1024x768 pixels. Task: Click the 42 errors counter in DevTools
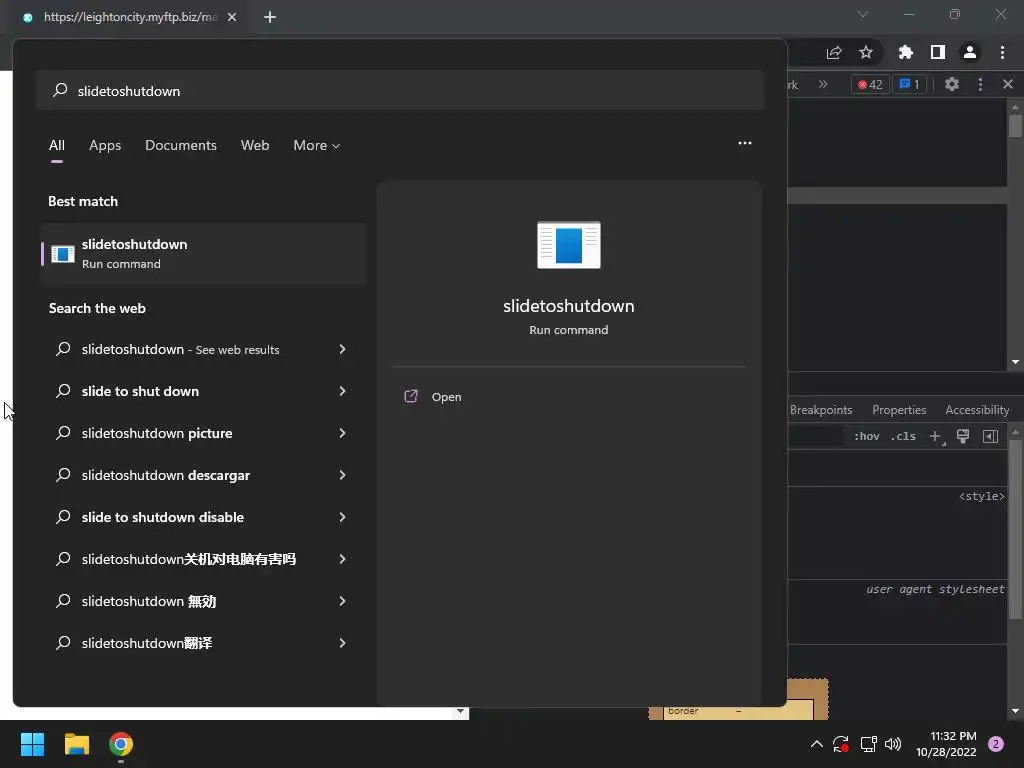tap(870, 84)
